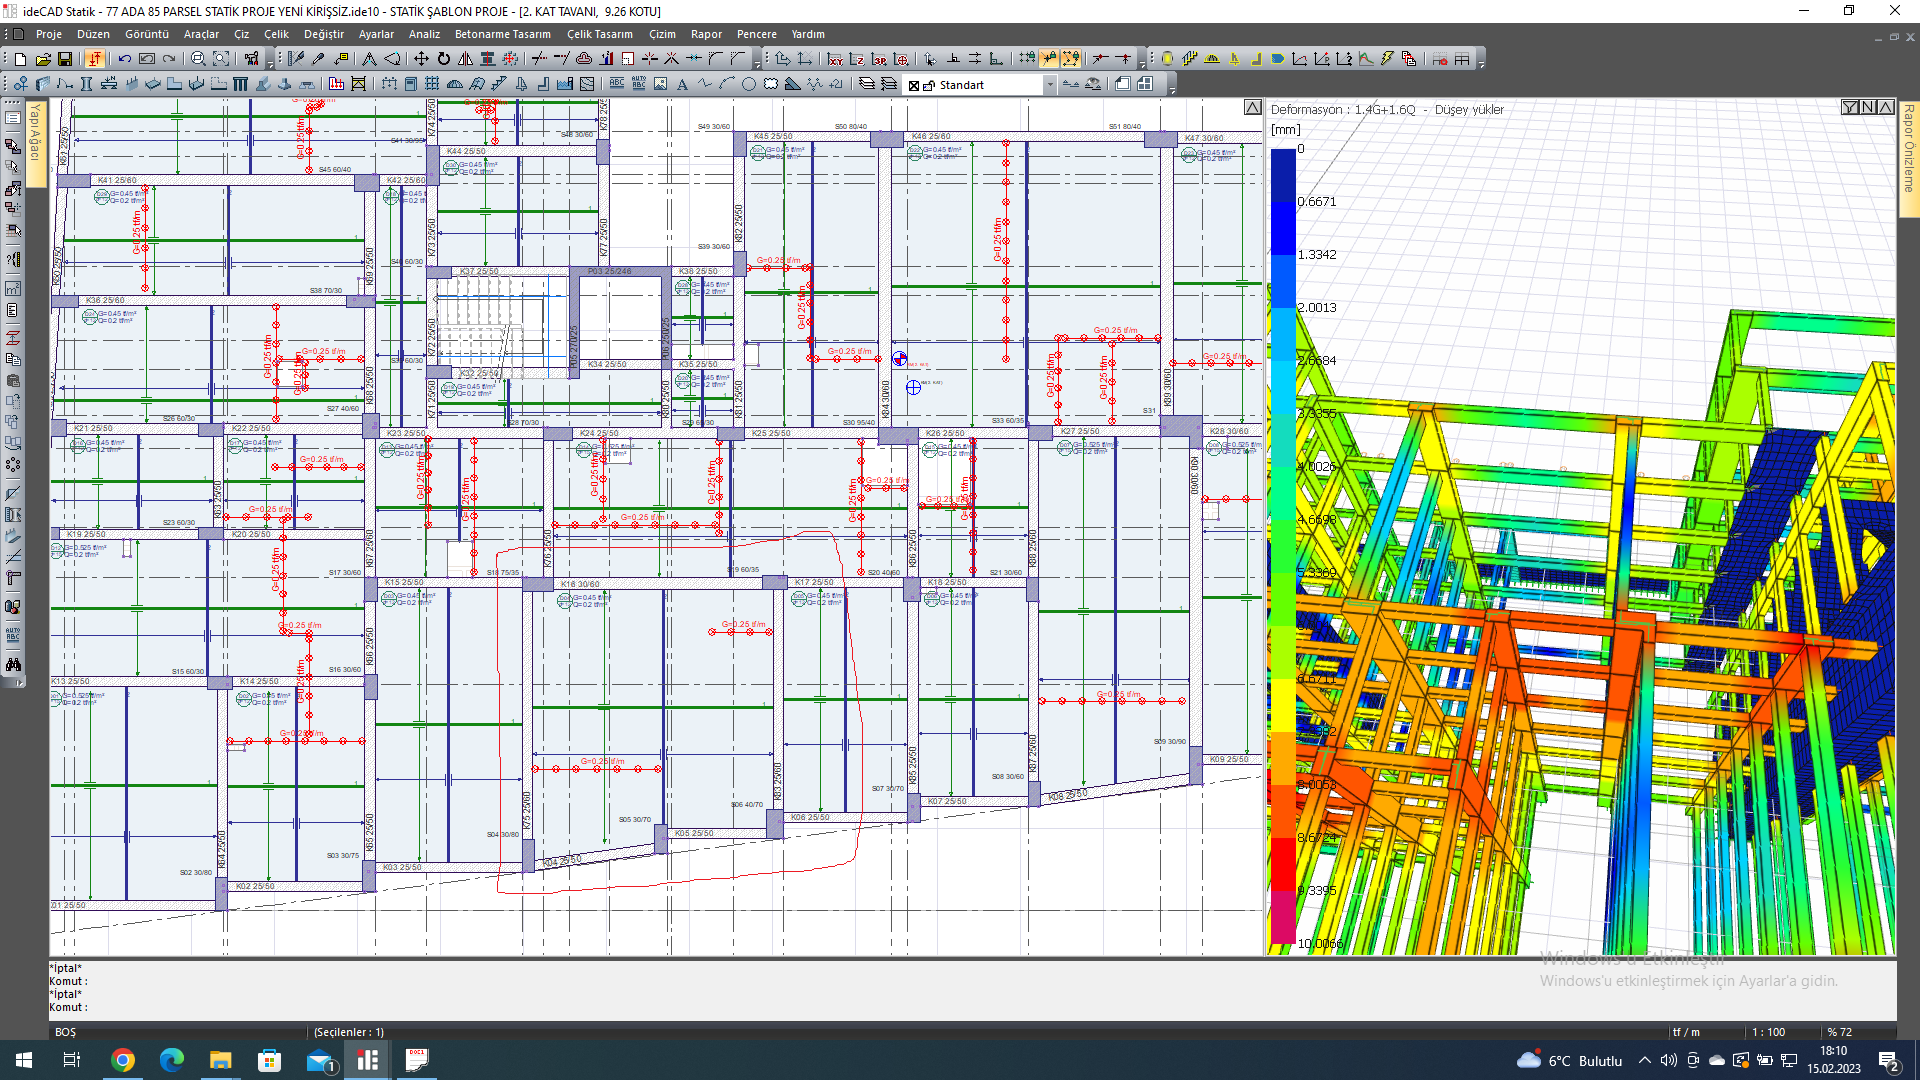Click the left toolbar AUTO ABC icon
This screenshot has width=1920, height=1080.
coord(13,635)
